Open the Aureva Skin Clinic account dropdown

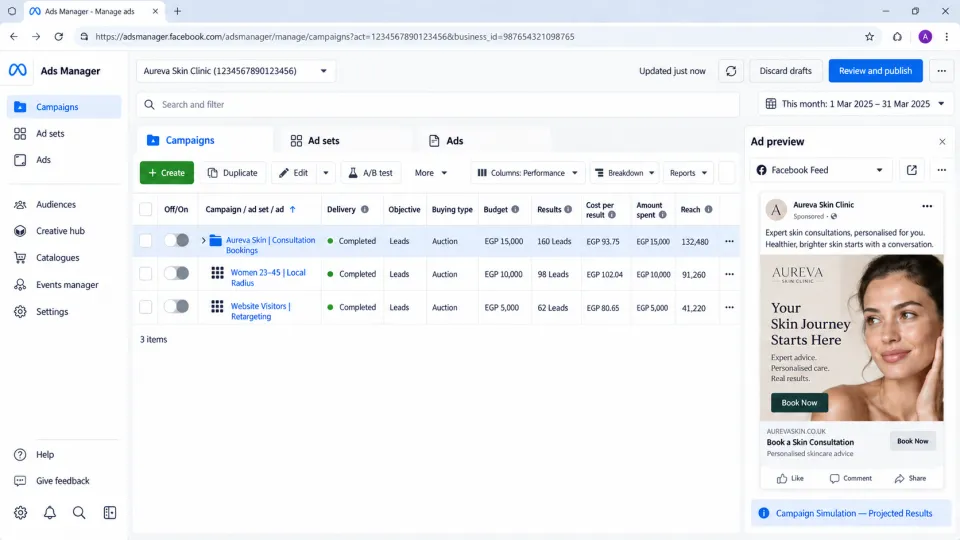click(236, 71)
